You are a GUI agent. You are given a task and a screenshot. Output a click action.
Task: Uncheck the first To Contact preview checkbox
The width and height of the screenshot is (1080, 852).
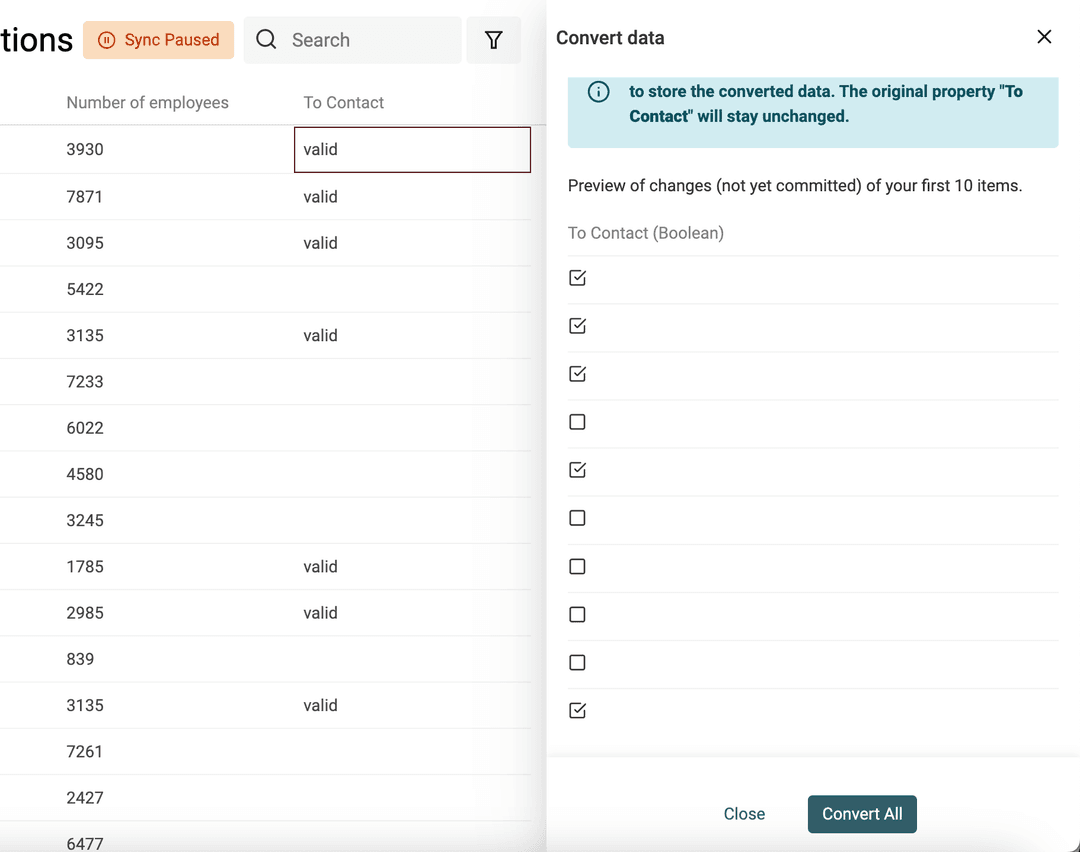coord(577,277)
